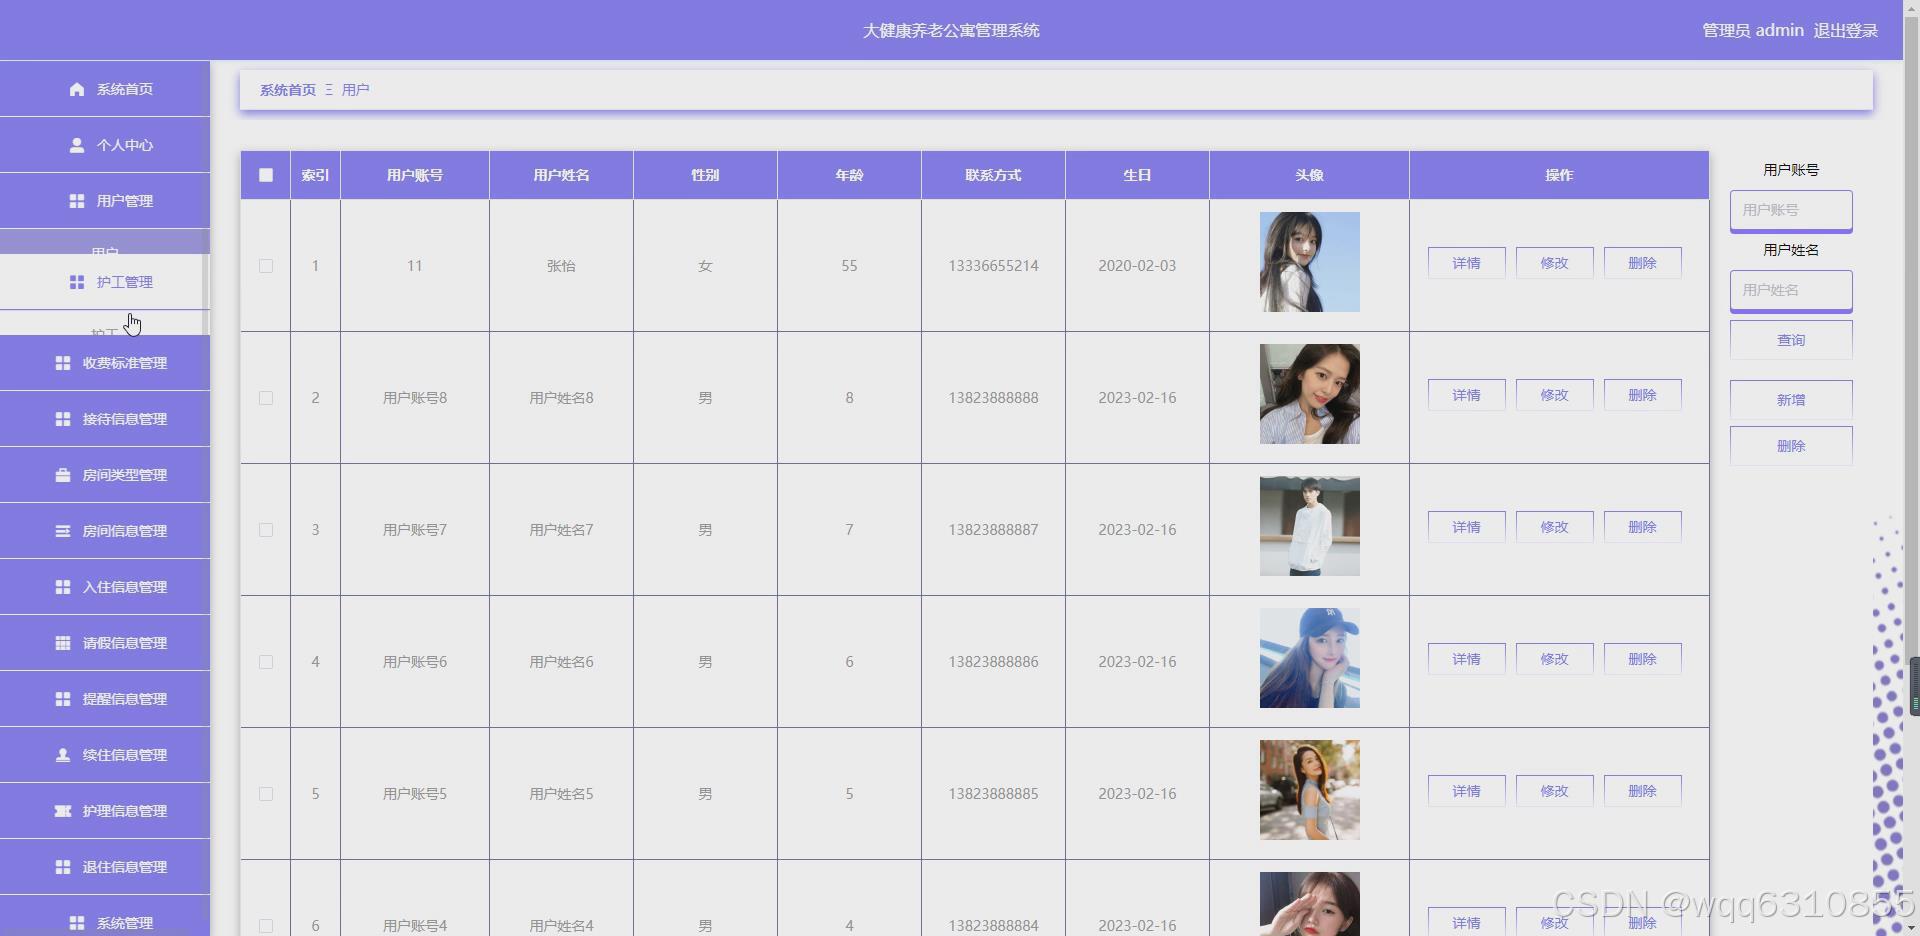Screen dimensions: 1920x936
Task: Click the grid icon beside 系统管理
Action: 77,923
